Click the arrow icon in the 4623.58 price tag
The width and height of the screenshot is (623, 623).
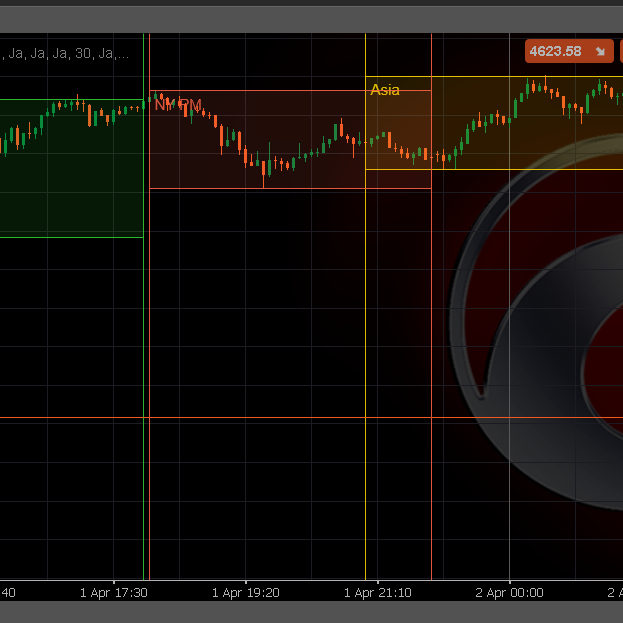[x=600, y=51]
